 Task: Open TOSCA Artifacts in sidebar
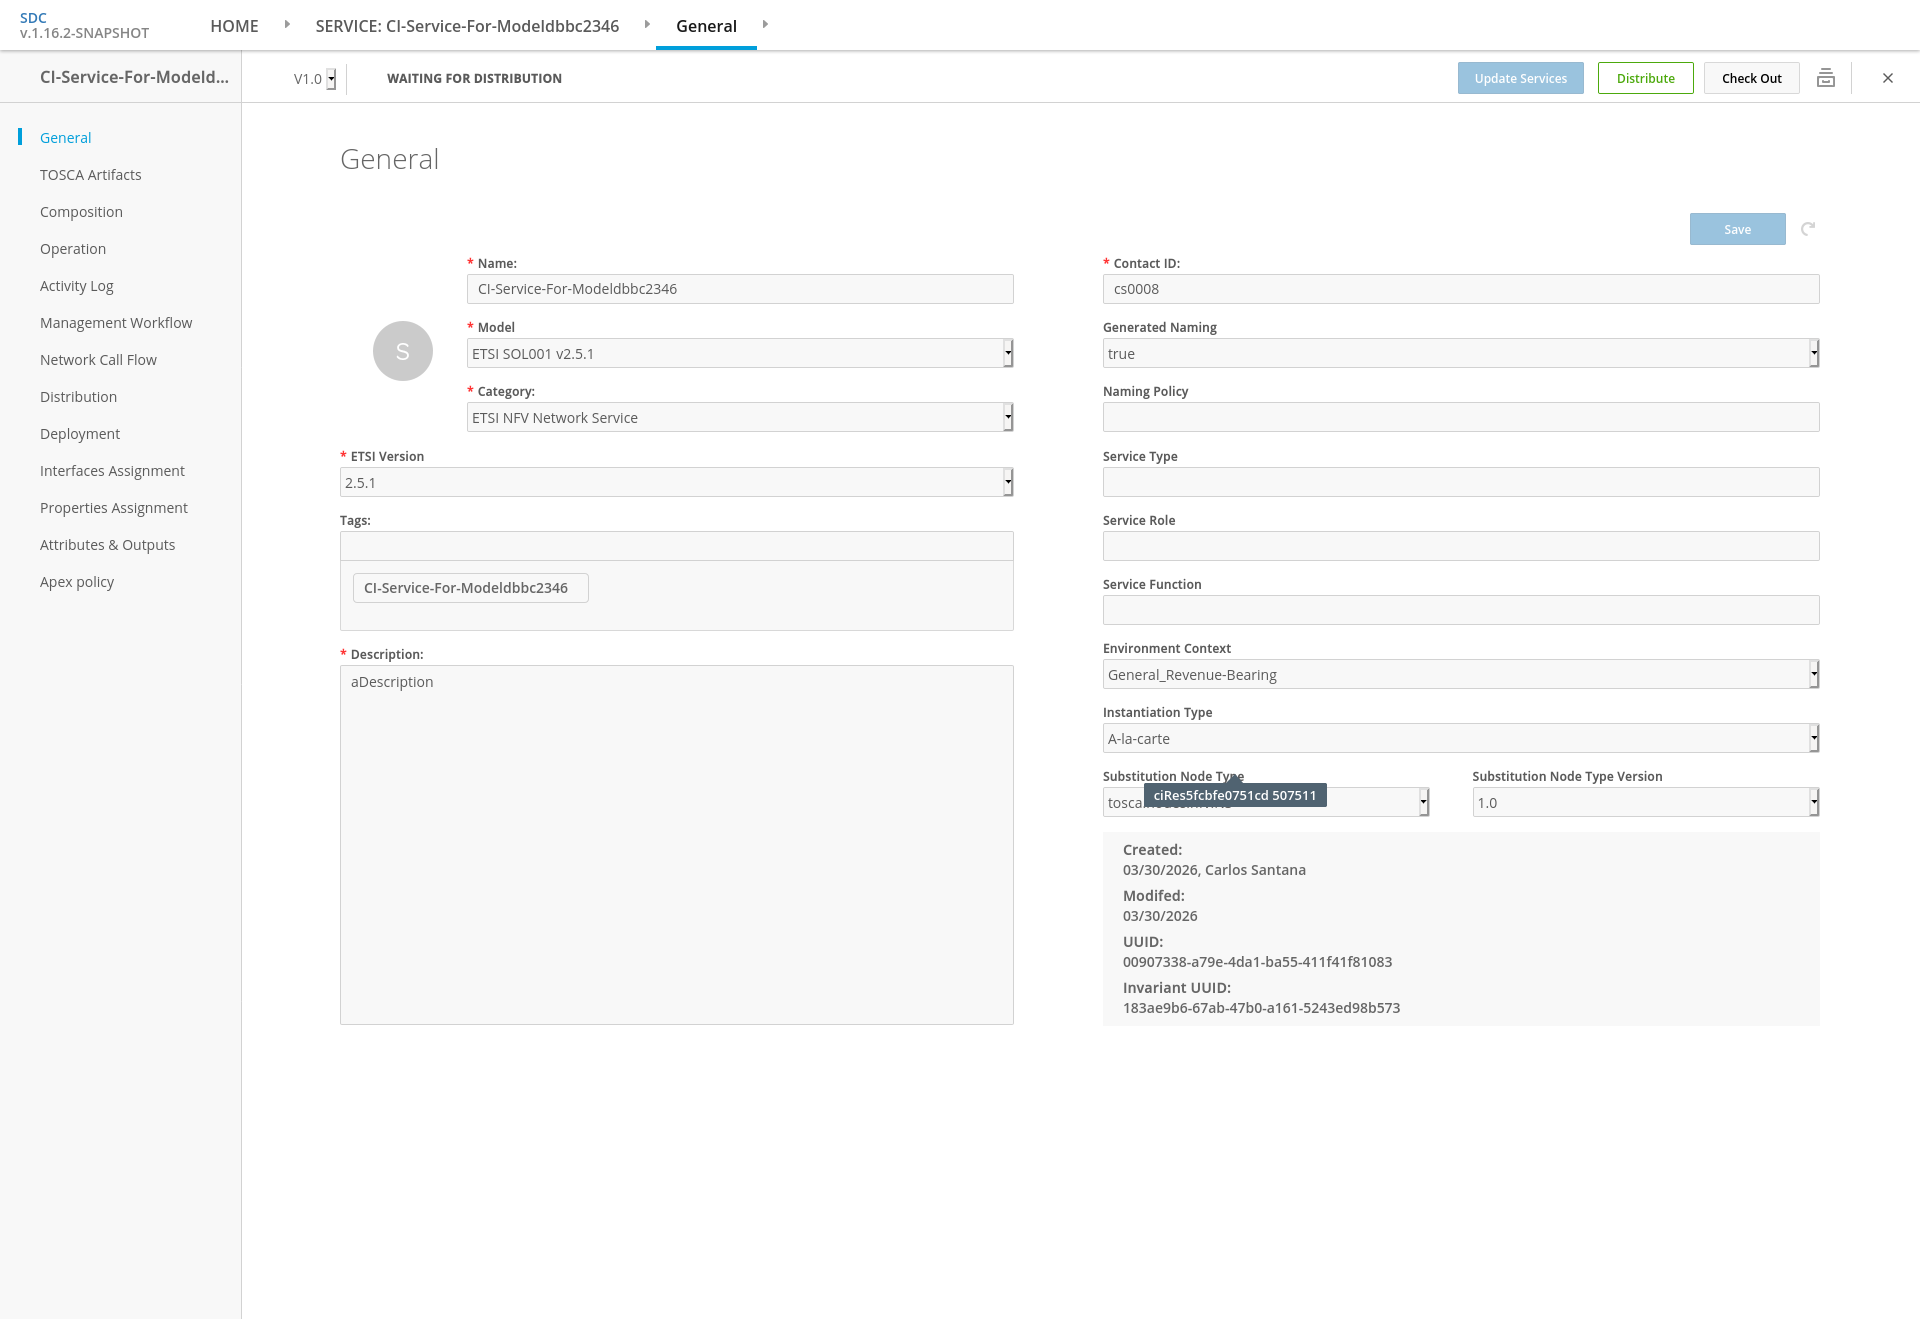pyautogui.click(x=90, y=175)
